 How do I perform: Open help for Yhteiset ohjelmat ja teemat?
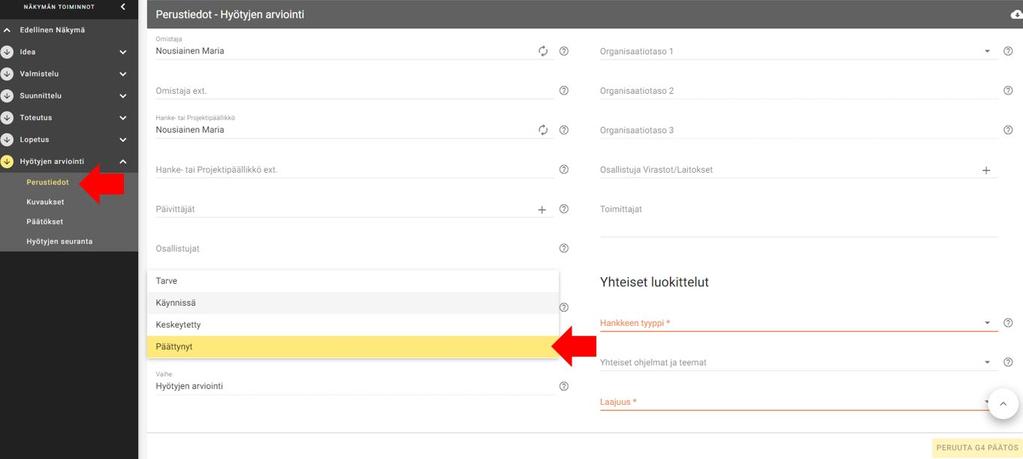[1008, 362]
